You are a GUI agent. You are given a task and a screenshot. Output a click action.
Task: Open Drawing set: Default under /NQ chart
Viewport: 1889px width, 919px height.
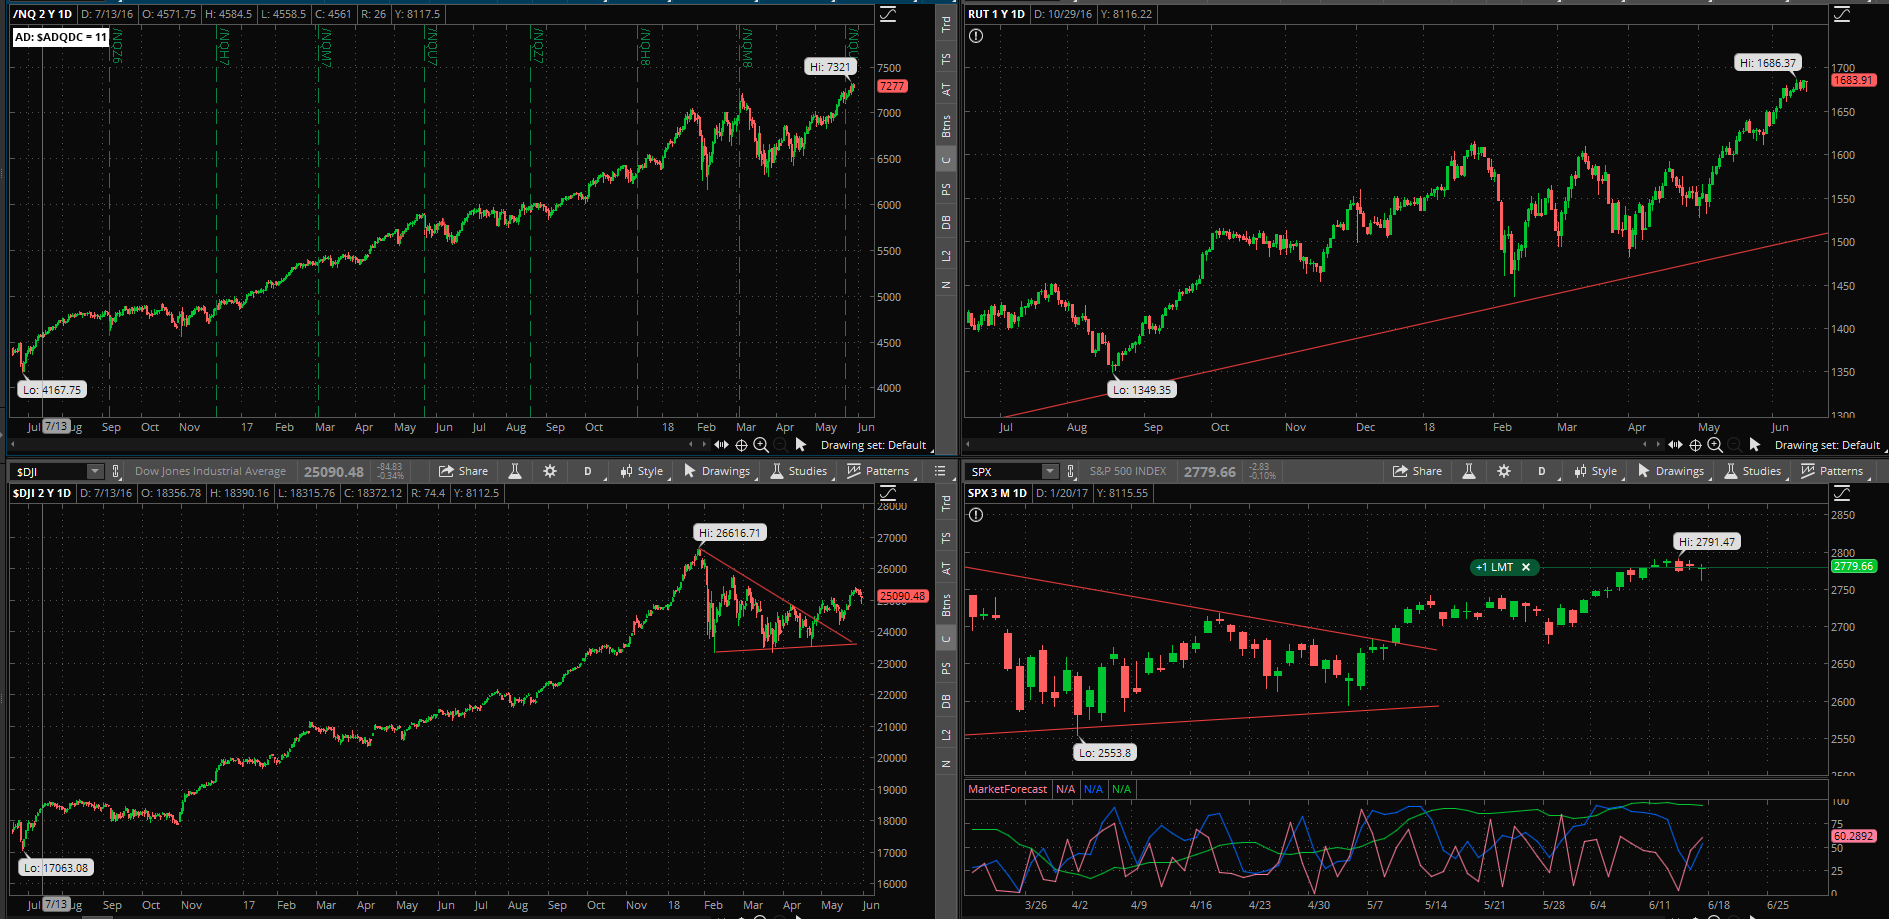pyautogui.click(x=873, y=445)
